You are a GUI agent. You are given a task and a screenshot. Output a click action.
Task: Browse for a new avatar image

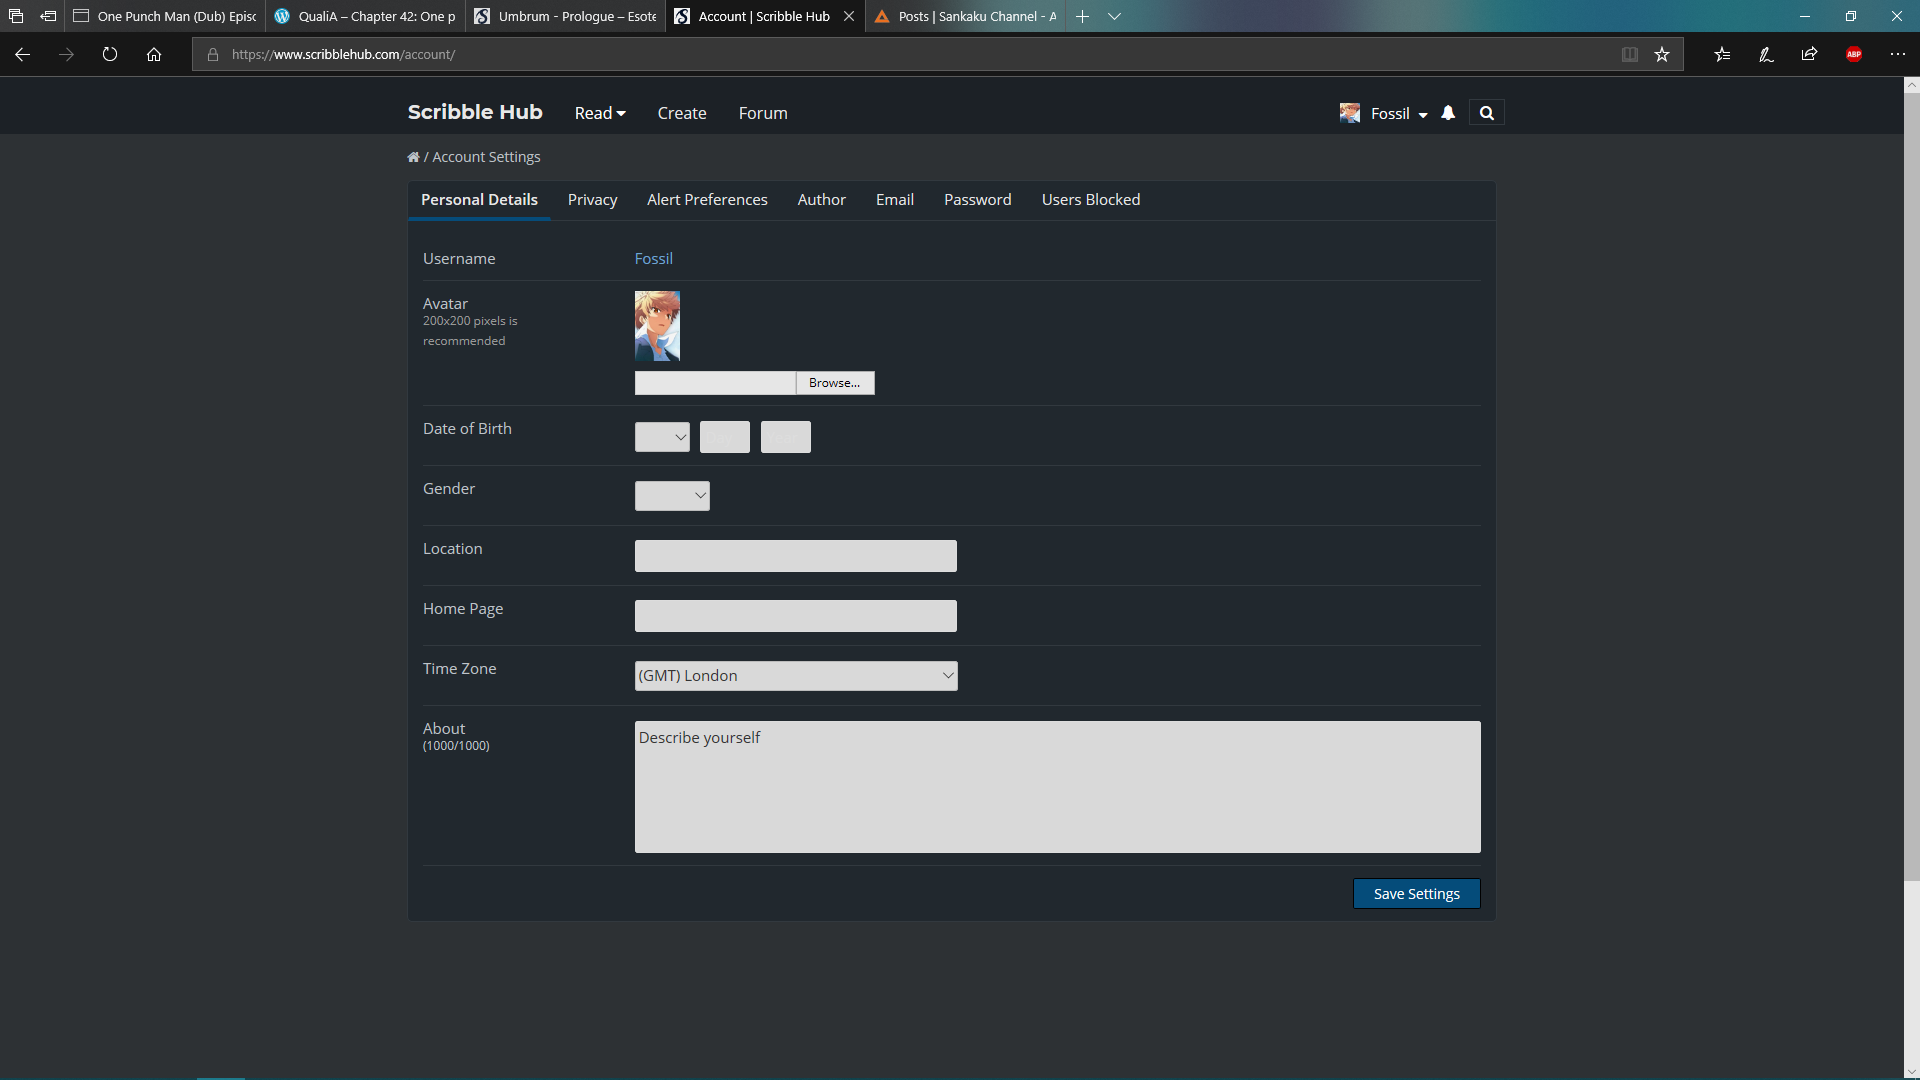[834, 383]
